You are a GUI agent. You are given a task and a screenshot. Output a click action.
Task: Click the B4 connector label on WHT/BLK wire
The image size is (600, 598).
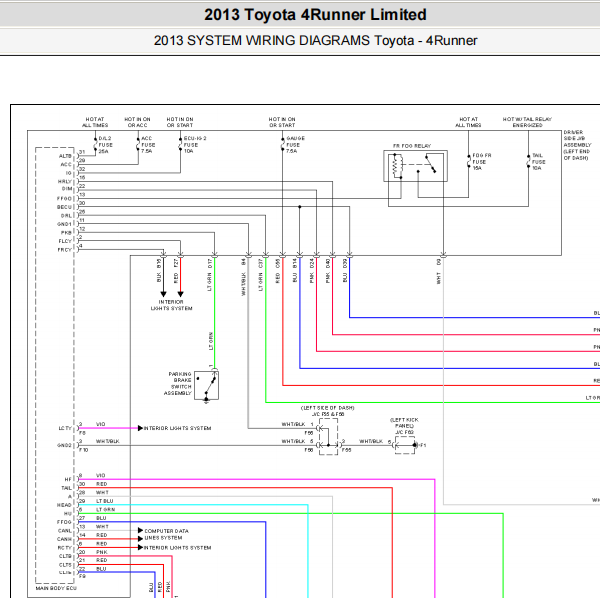click(243, 262)
